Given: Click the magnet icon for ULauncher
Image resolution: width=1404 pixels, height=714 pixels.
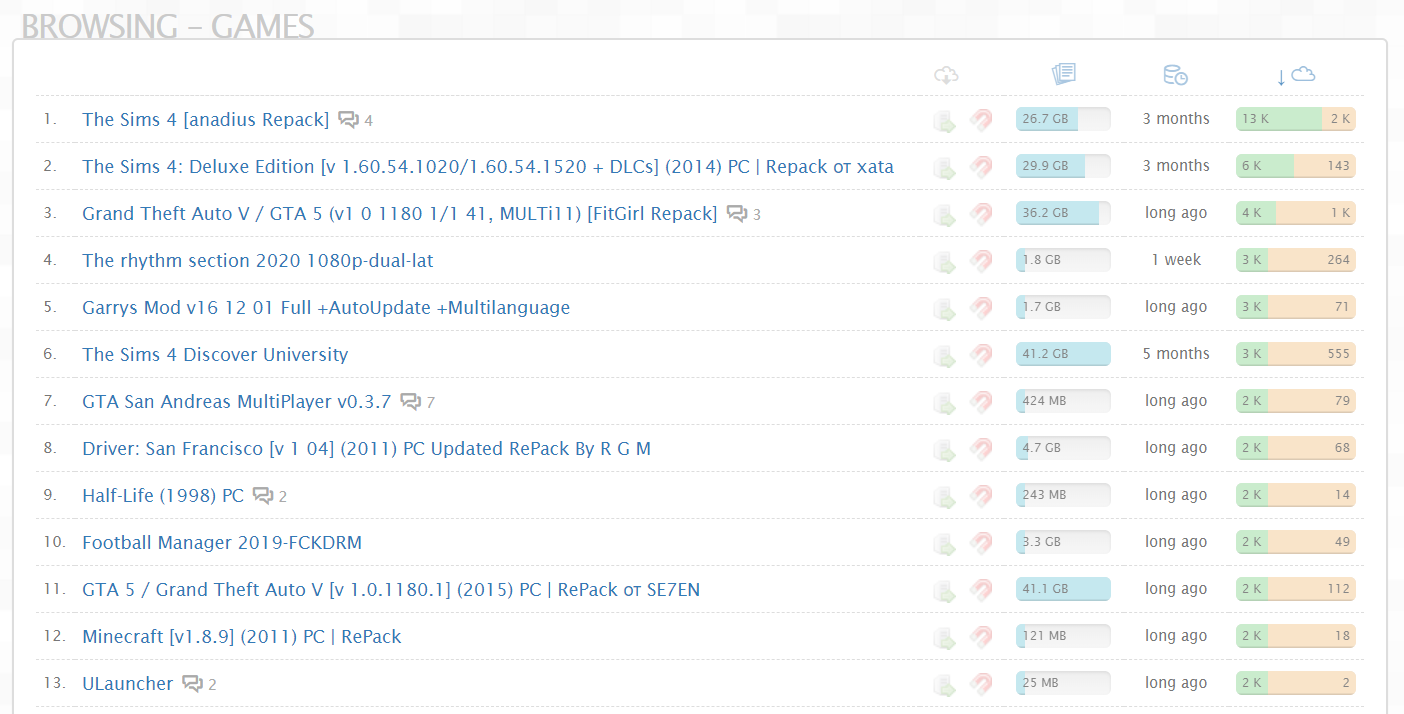Looking at the screenshot, I should 981,684.
